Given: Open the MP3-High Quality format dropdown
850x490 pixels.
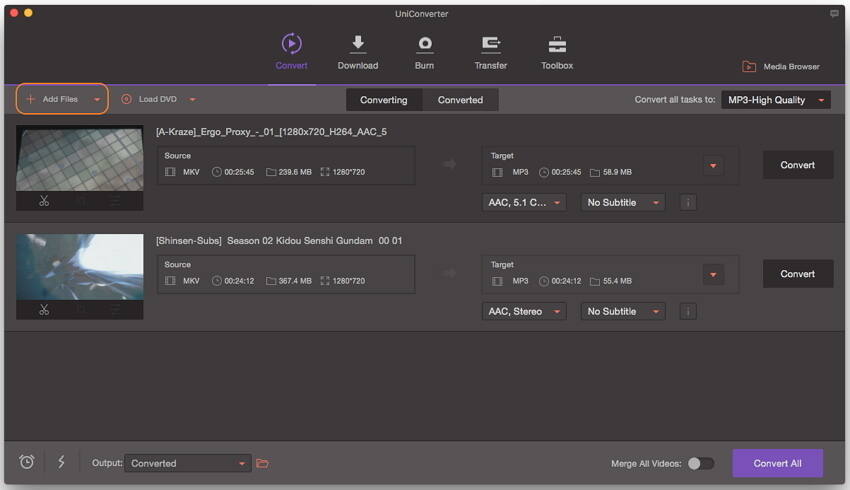Looking at the screenshot, I should (775, 100).
